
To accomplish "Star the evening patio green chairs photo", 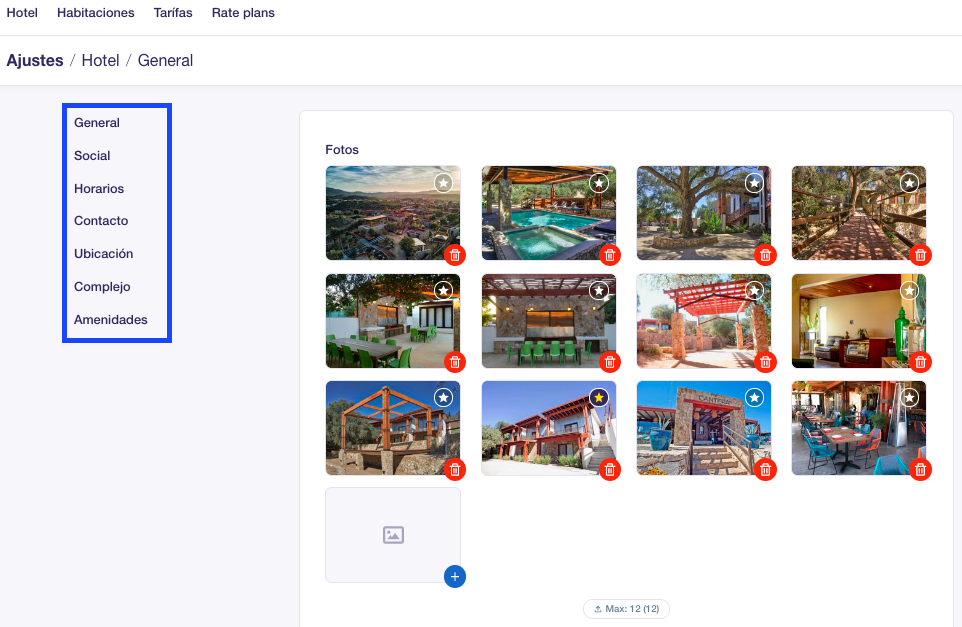I will pyautogui.click(x=444, y=290).
